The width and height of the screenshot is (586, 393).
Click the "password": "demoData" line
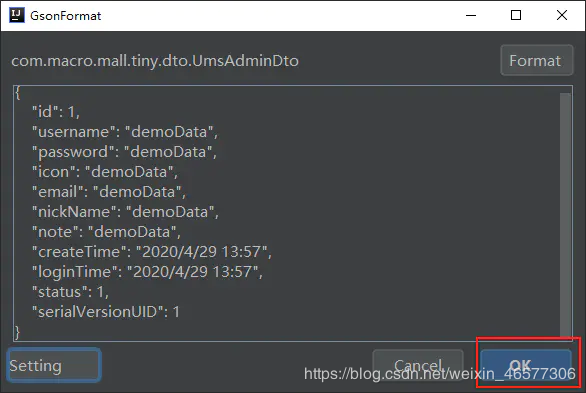(124, 152)
